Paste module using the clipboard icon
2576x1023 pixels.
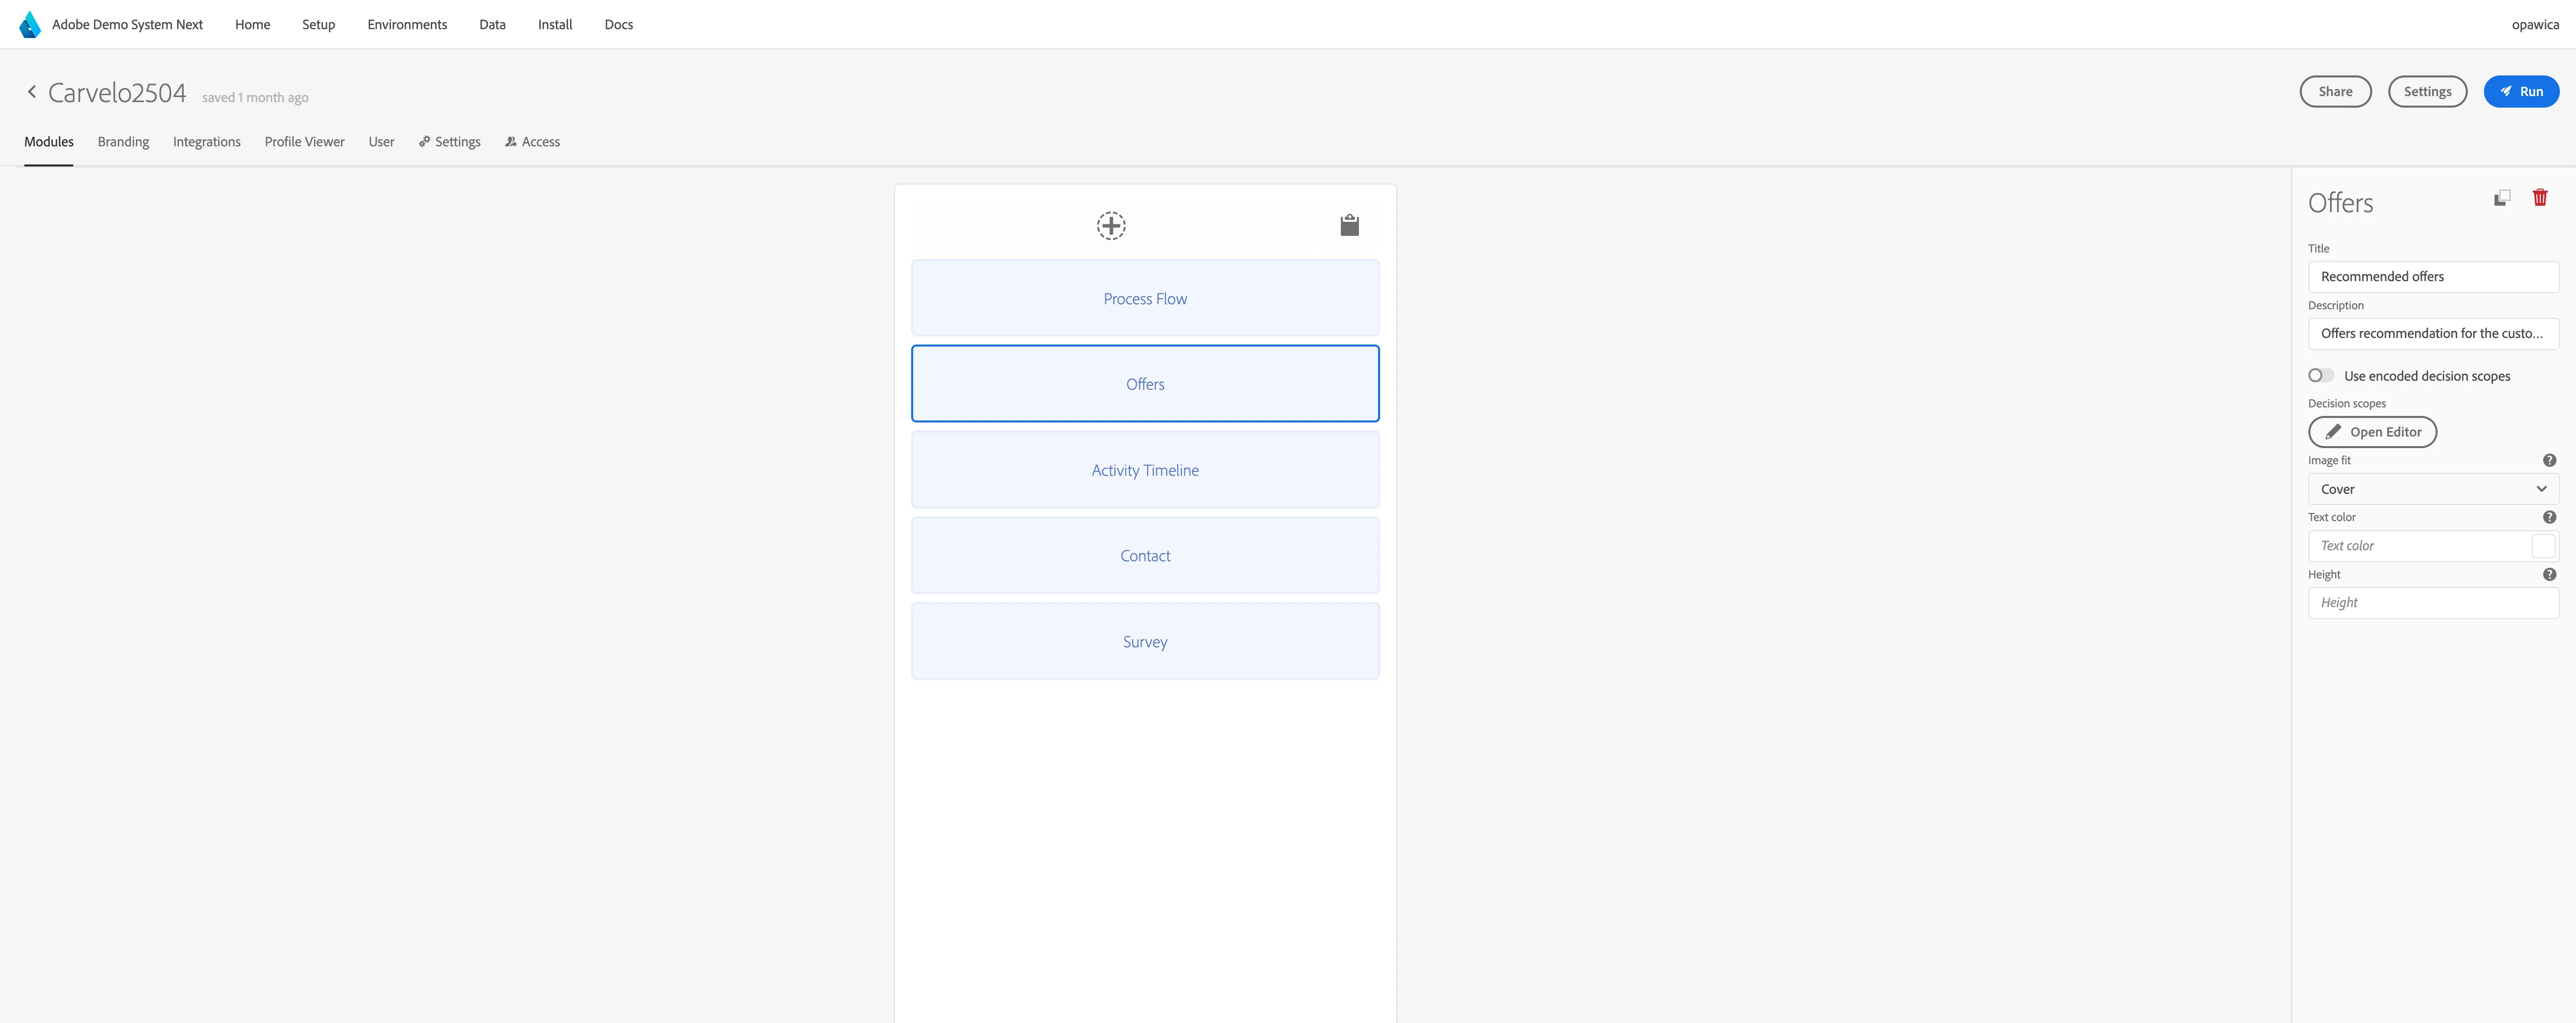click(1349, 225)
